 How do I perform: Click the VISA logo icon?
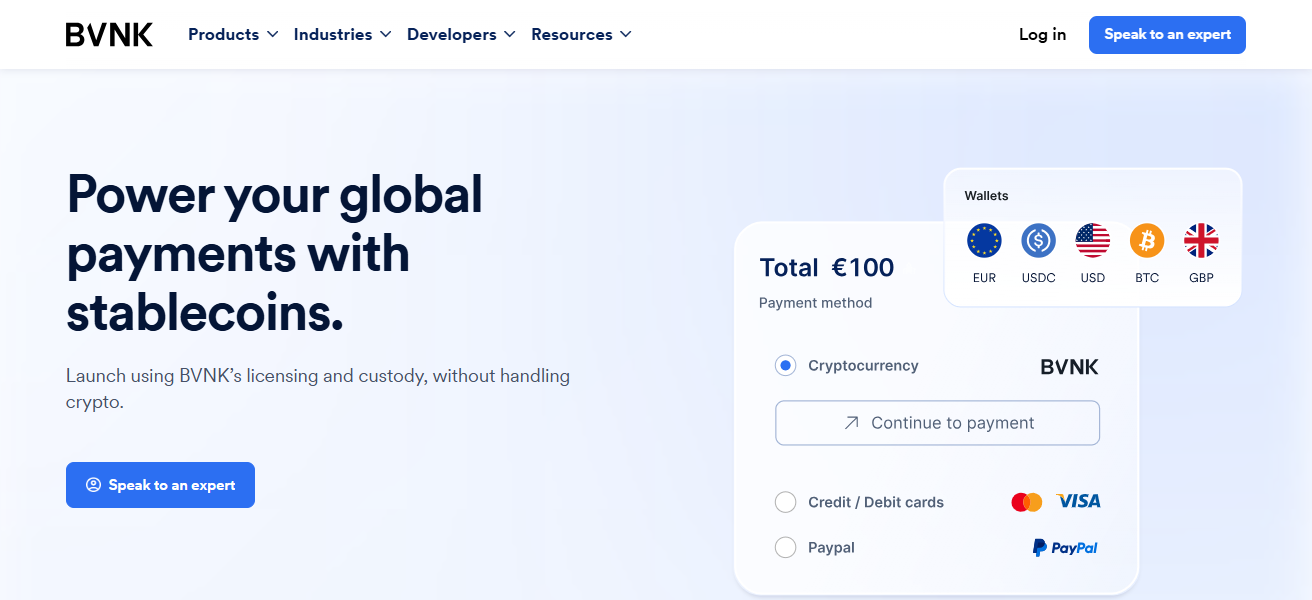click(1078, 501)
